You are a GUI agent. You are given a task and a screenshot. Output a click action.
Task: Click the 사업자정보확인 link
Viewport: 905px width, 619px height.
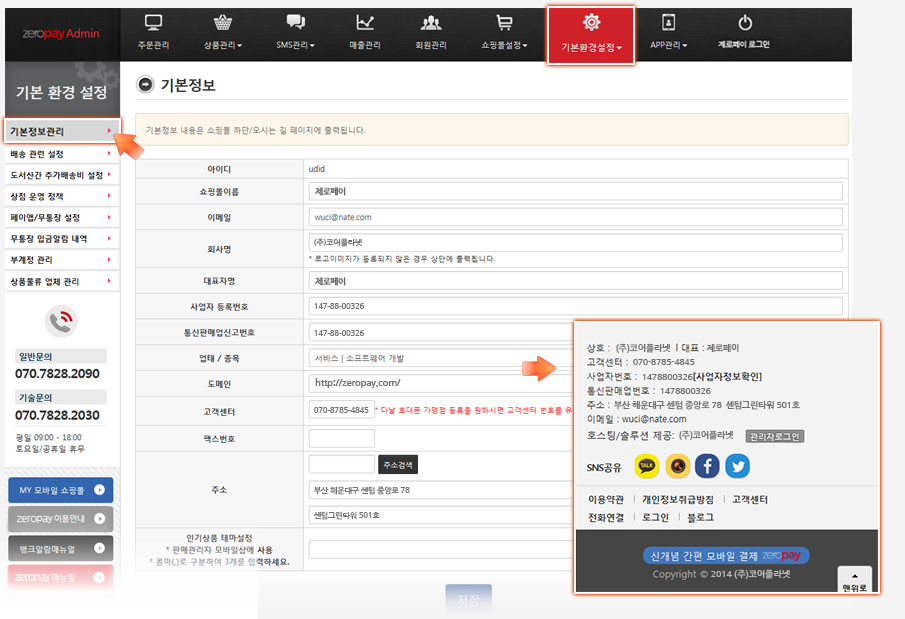click(727, 376)
